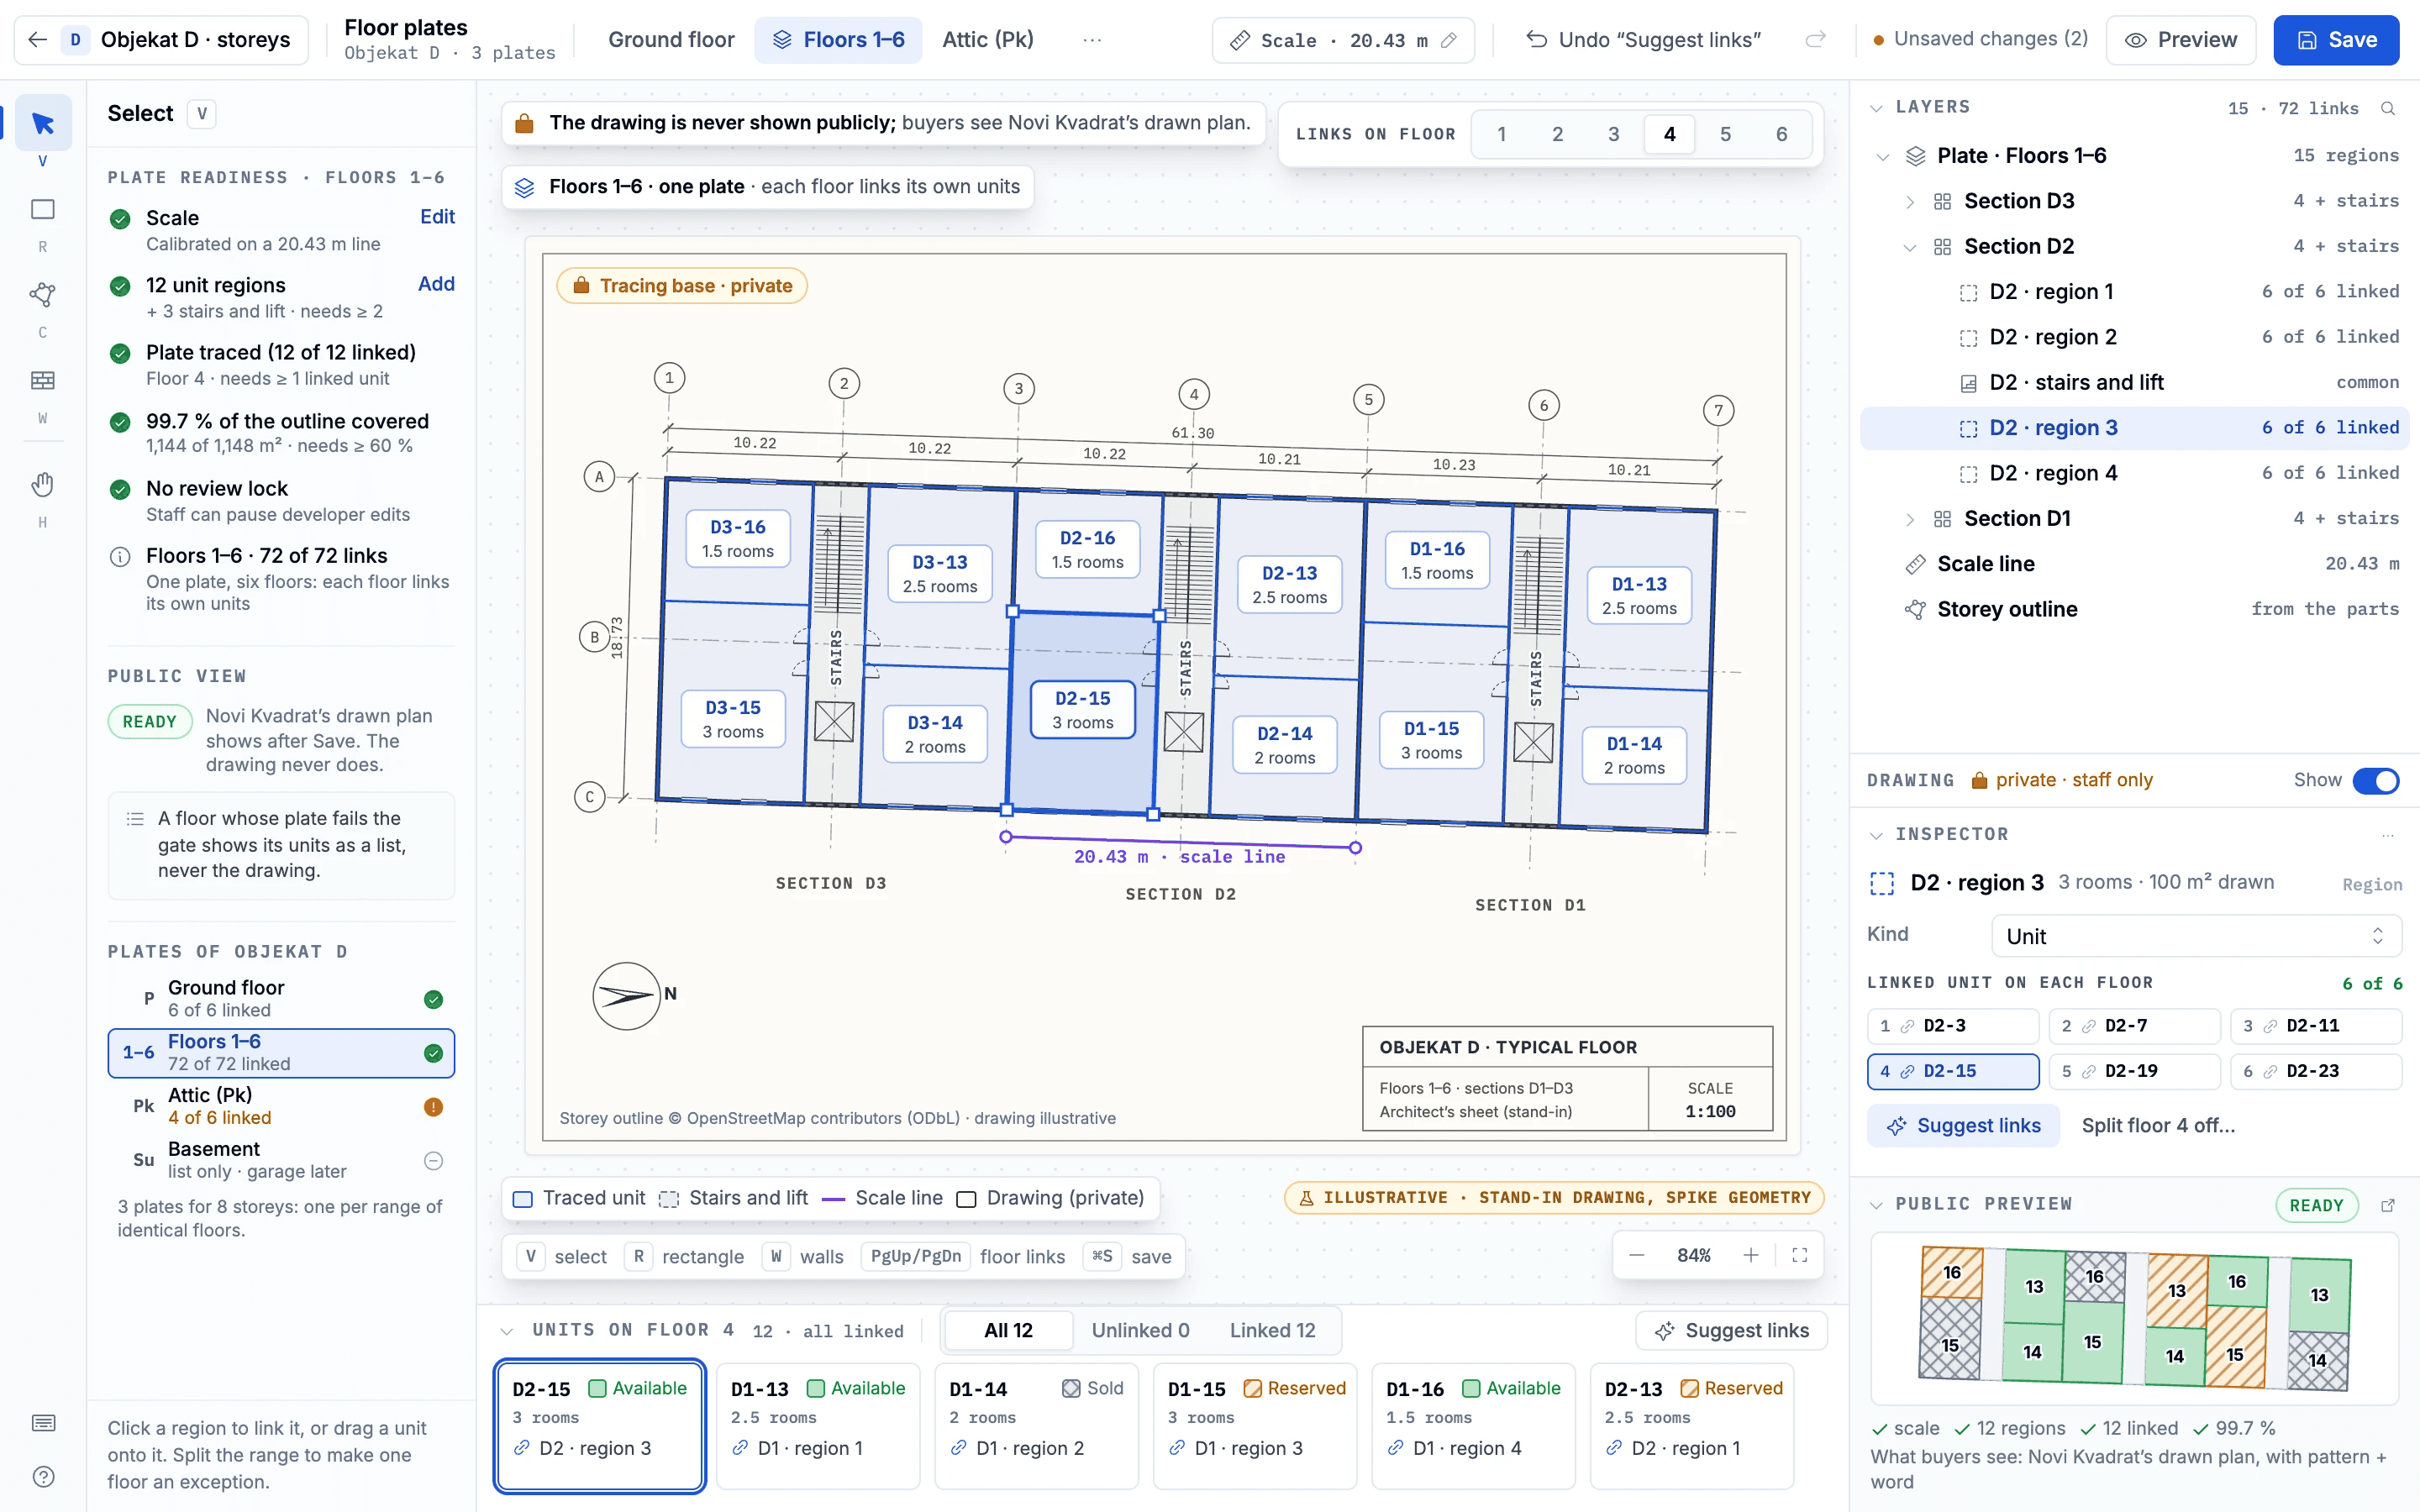
Task: Pick the polygon outline tool (C)
Action: pyautogui.click(x=43, y=295)
